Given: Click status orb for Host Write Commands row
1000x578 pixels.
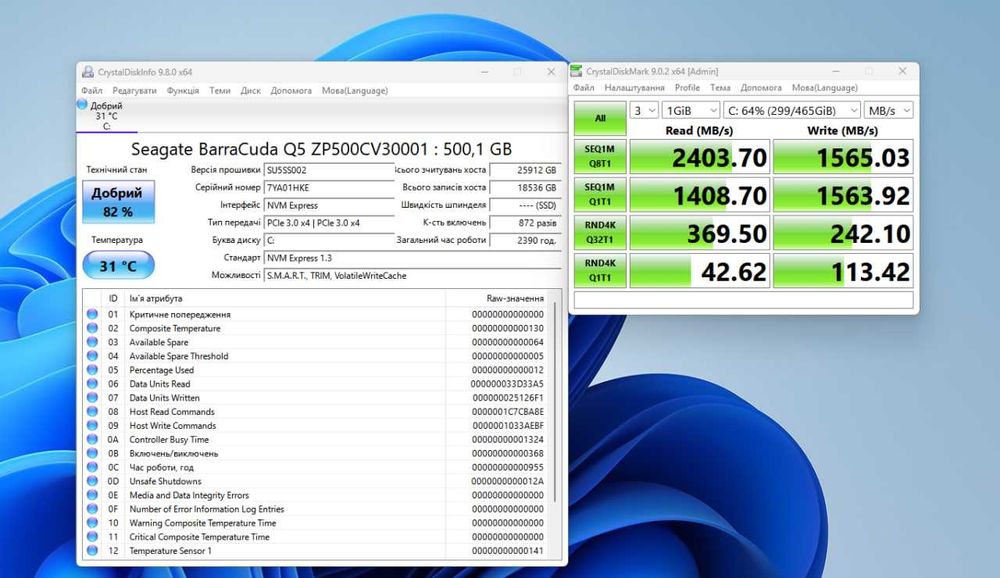Looking at the screenshot, I should coord(92,426).
